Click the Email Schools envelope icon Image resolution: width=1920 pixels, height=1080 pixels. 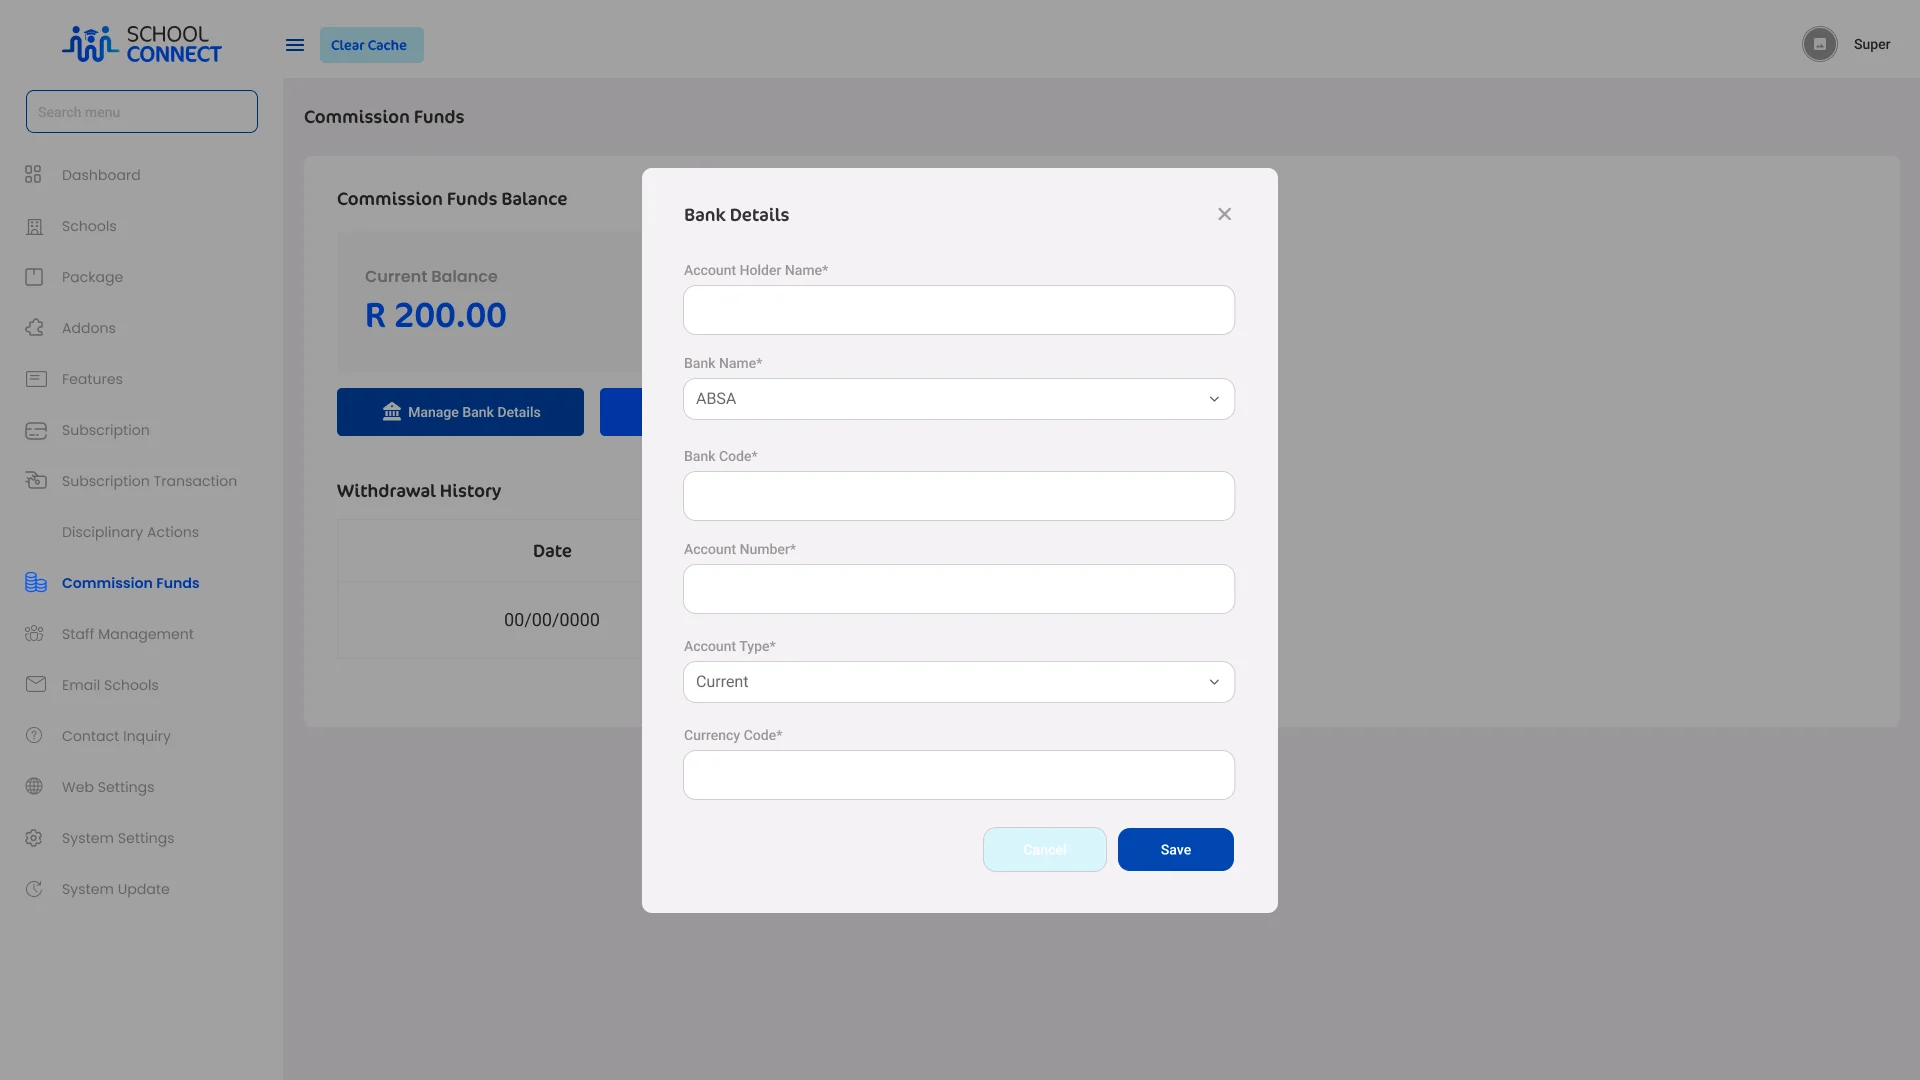click(36, 685)
